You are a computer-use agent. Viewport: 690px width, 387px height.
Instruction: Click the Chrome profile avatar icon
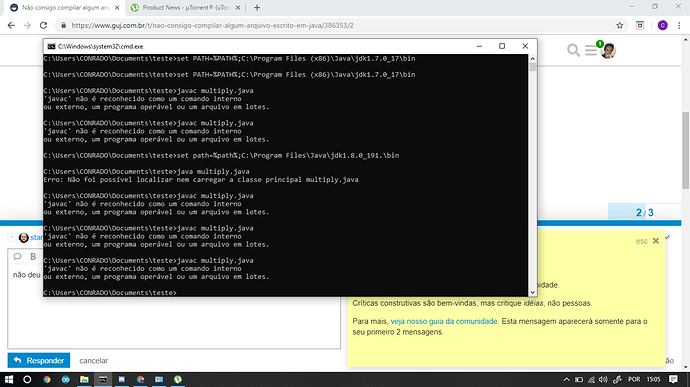(x=662, y=26)
